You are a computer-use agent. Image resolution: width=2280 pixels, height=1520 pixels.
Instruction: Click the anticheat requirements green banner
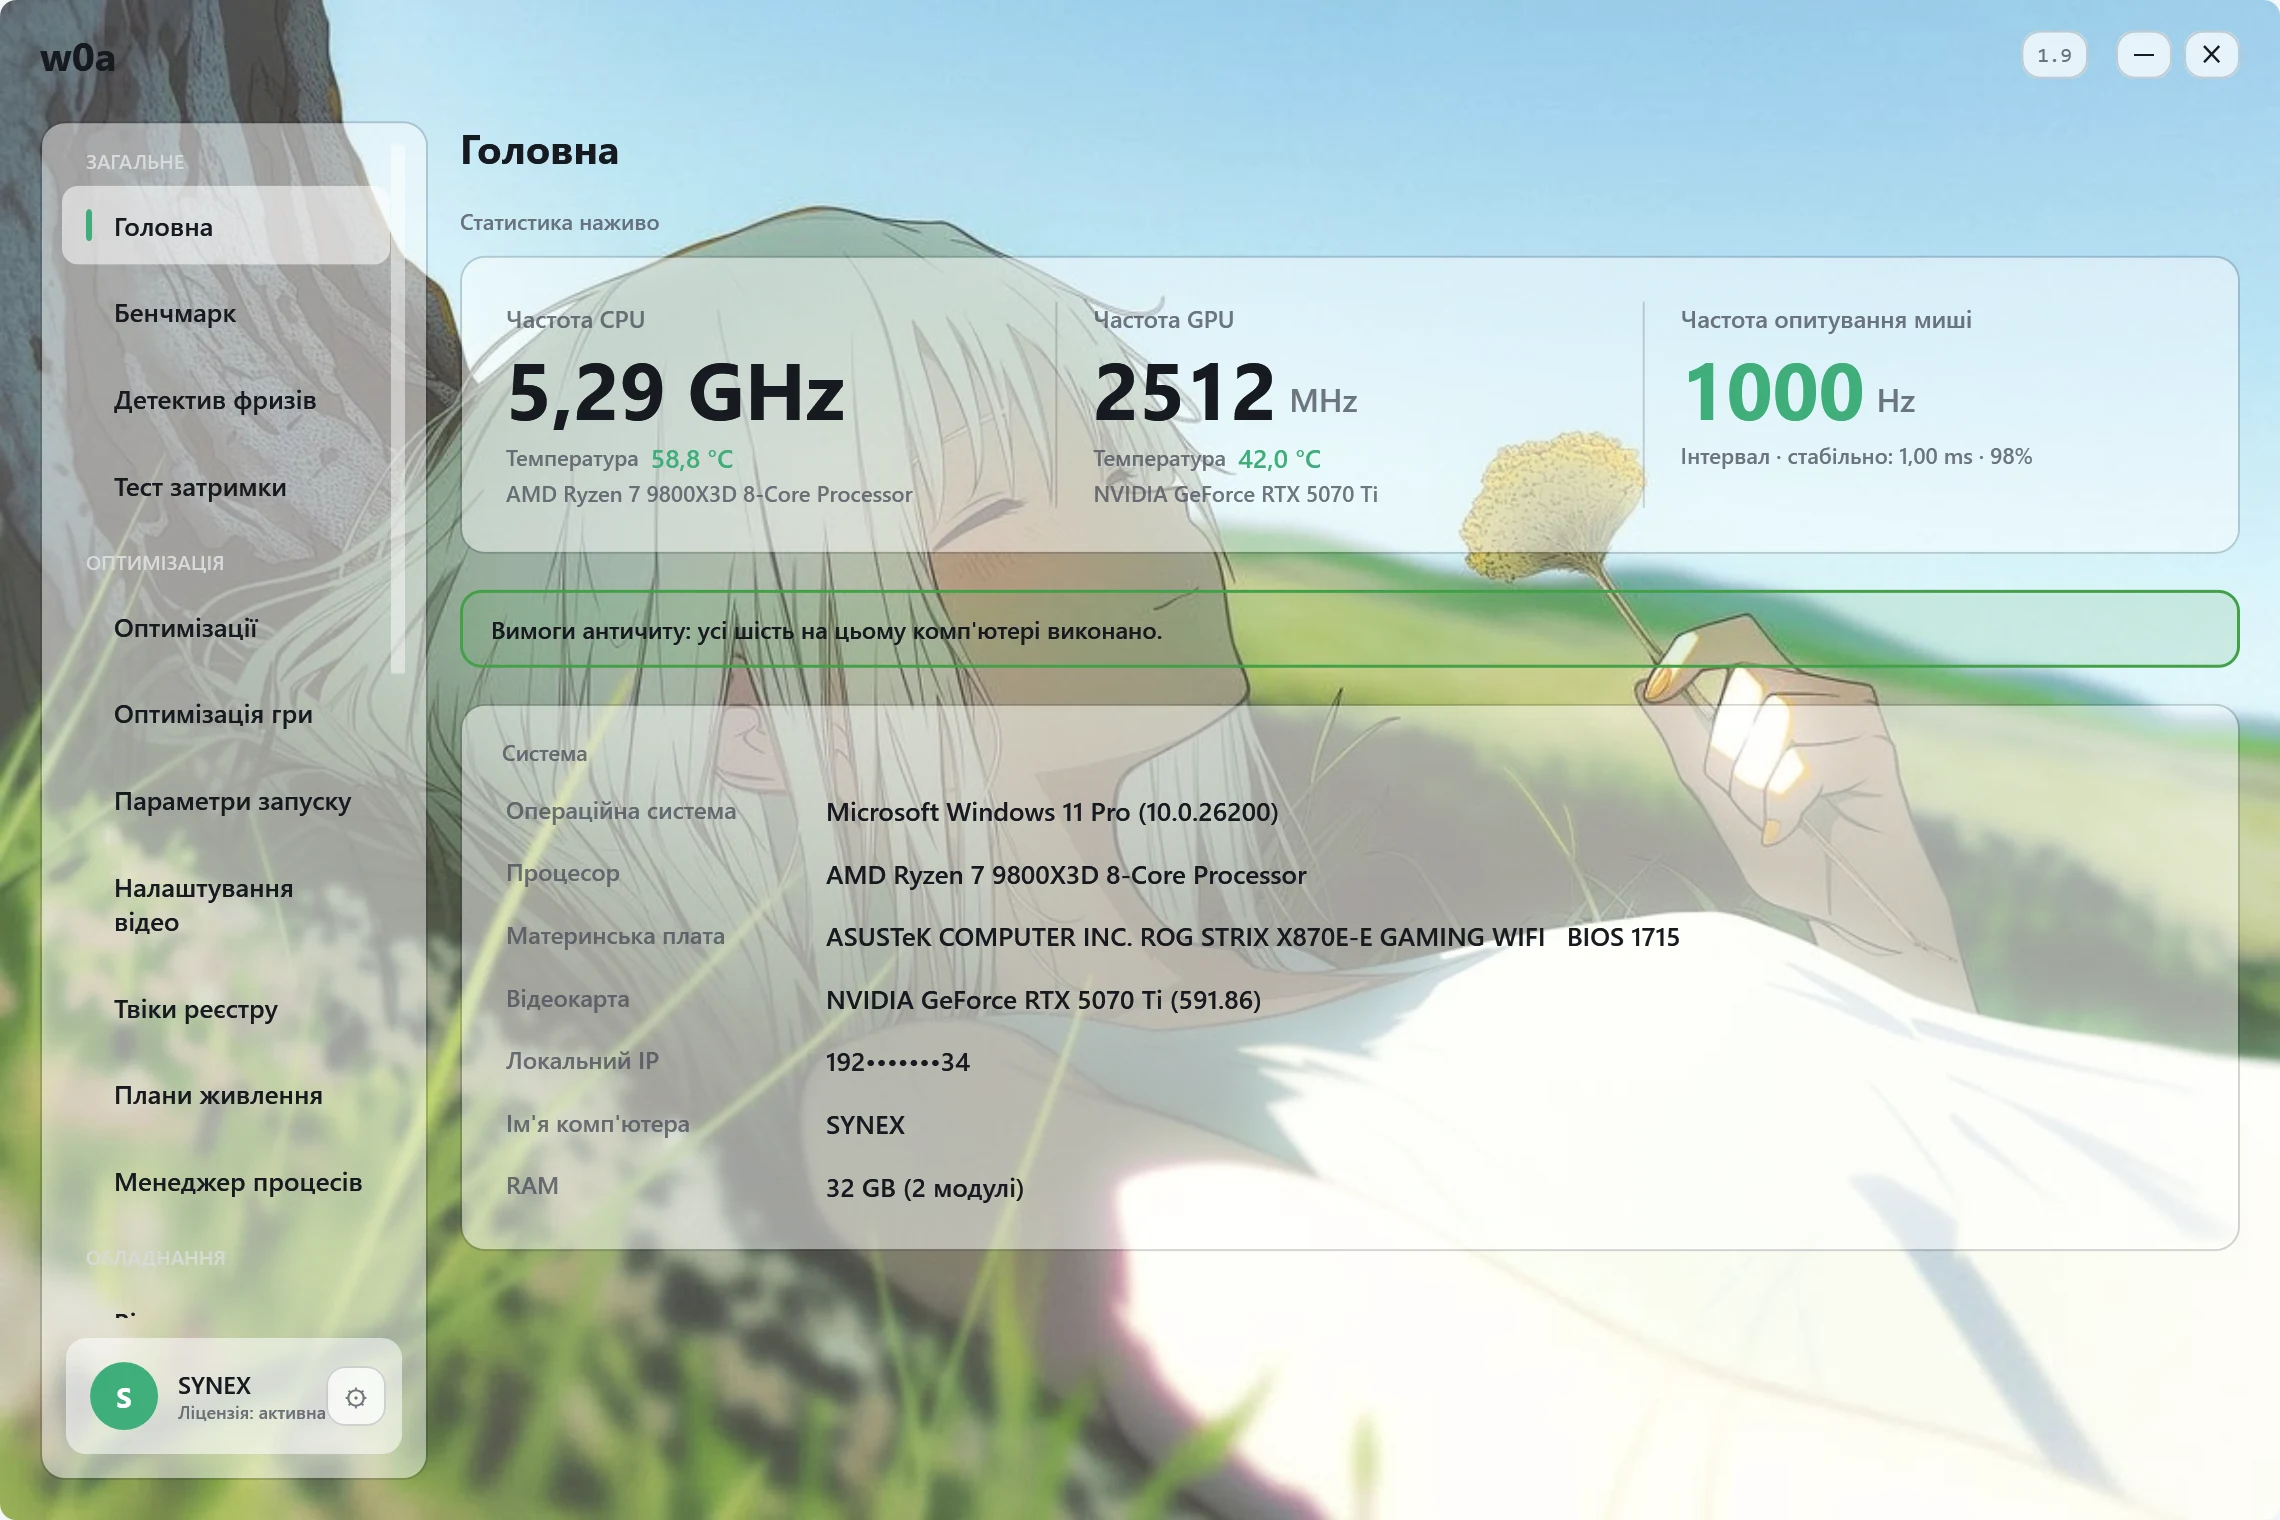pos(1349,629)
